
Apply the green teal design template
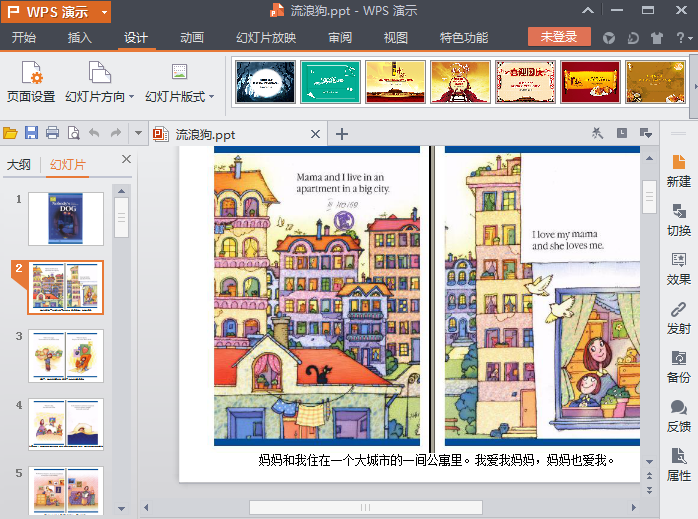(x=330, y=82)
